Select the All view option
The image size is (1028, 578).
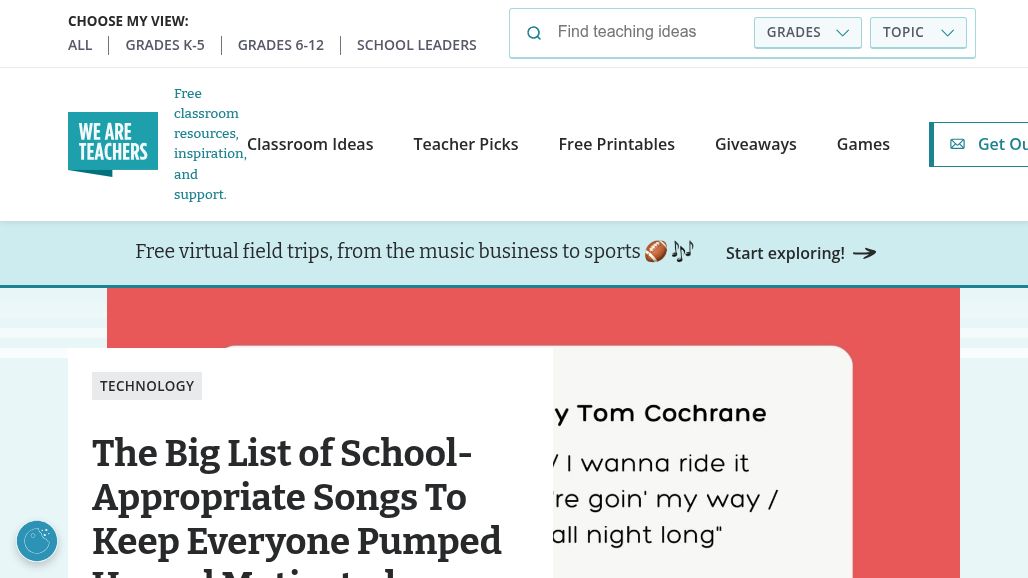[80, 45]
